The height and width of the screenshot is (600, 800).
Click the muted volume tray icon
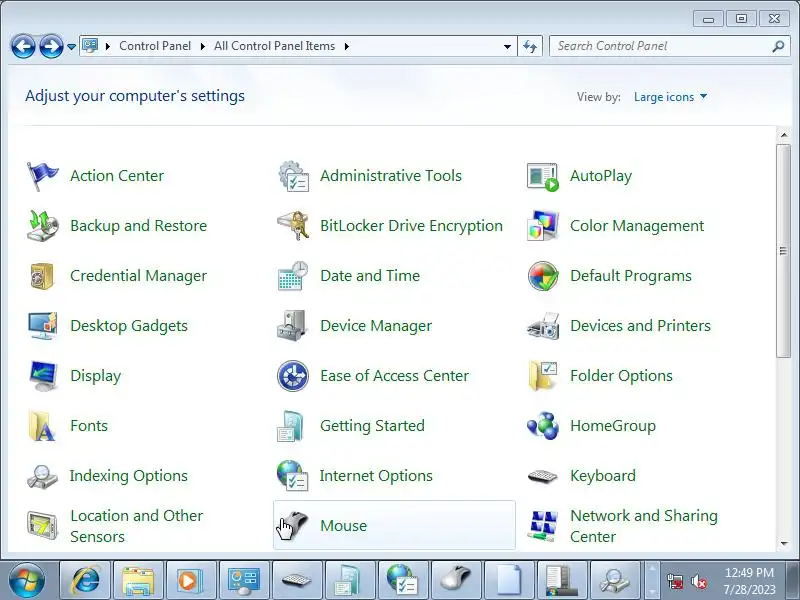click(x=699, y=581)
